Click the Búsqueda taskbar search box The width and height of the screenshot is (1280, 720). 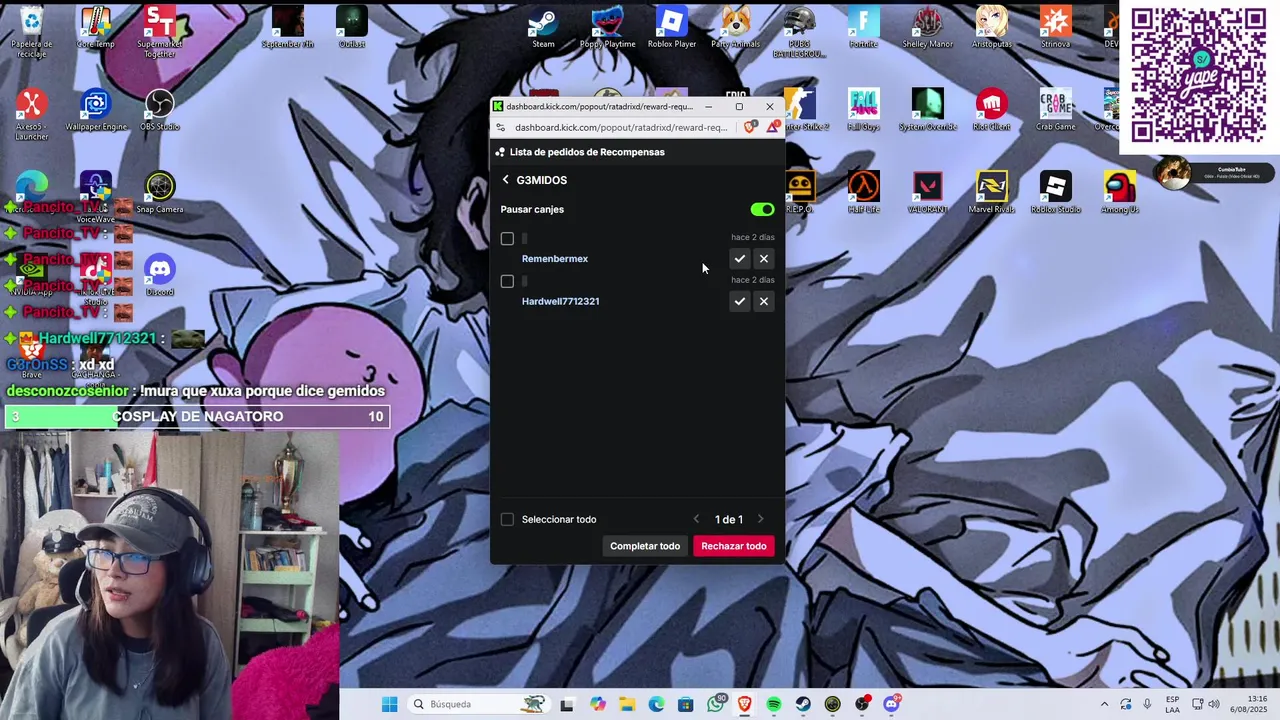(478, 704)
